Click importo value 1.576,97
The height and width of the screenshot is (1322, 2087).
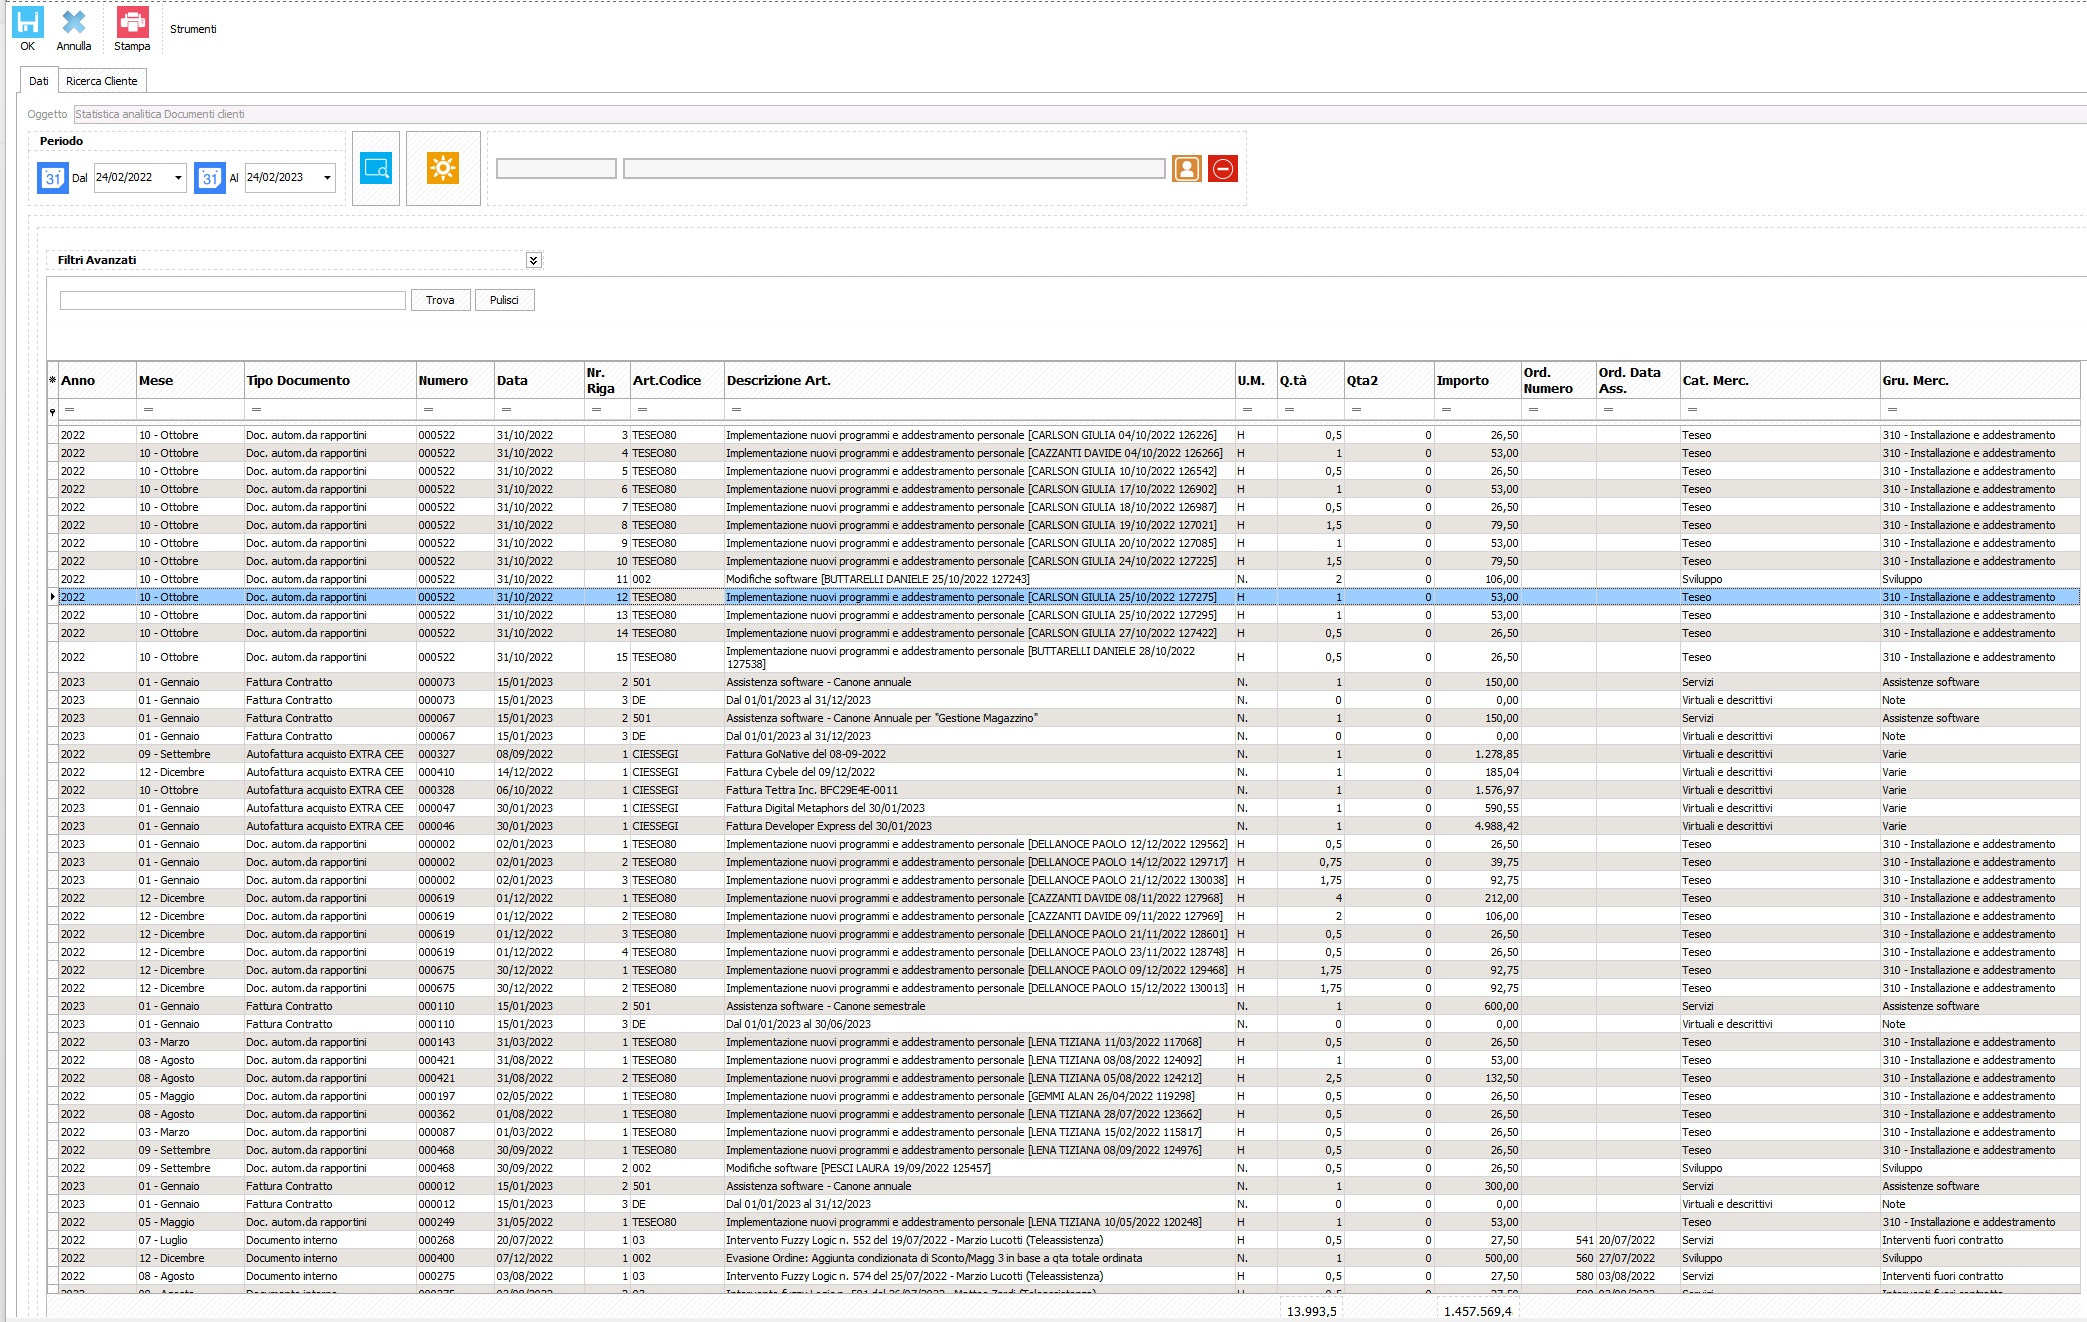click(x=1496, y=790)
